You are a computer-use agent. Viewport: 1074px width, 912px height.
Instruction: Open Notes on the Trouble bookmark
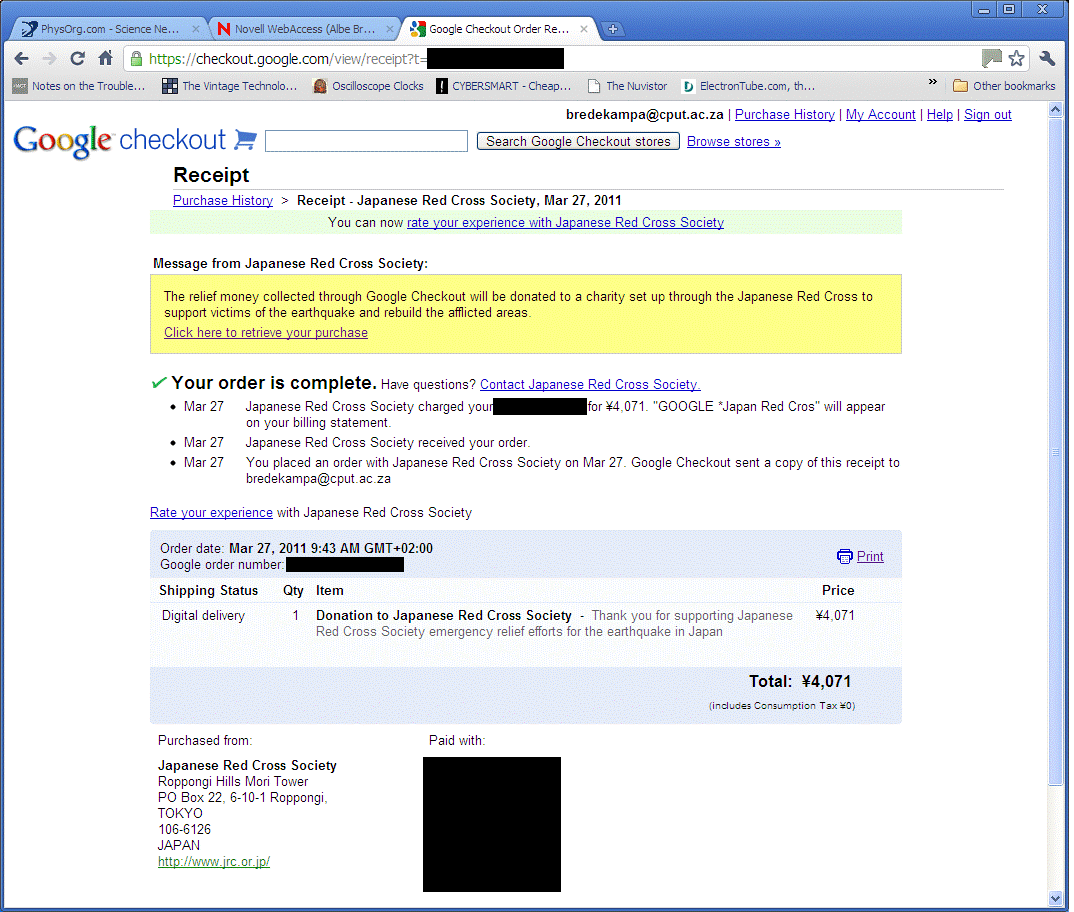(79, 86)
